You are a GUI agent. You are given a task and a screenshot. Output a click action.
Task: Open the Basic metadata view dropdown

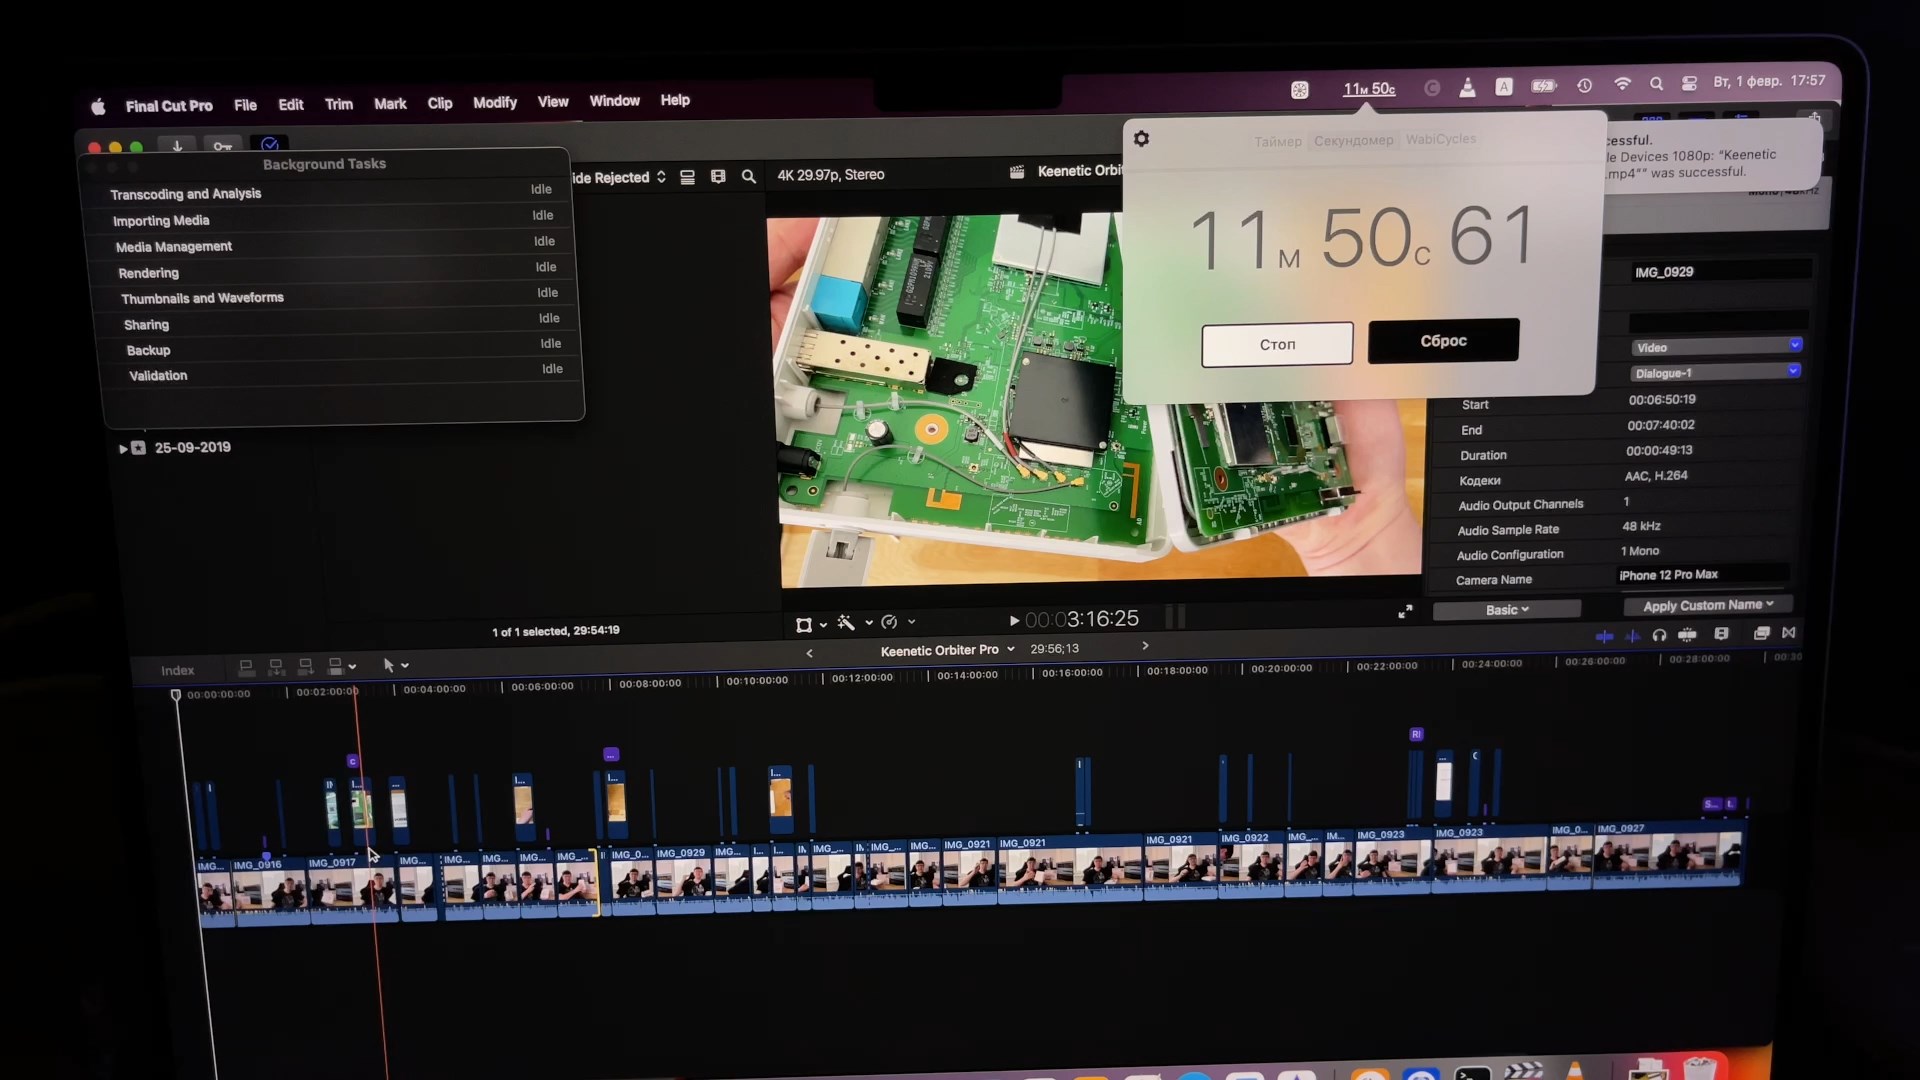click(1507, 610)
